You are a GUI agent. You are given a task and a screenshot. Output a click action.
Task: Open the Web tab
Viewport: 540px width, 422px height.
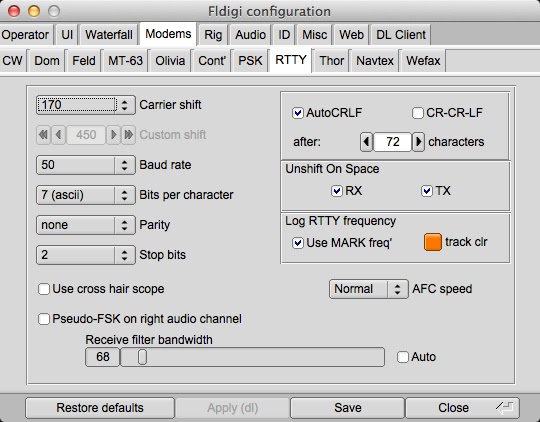point(351,35)
